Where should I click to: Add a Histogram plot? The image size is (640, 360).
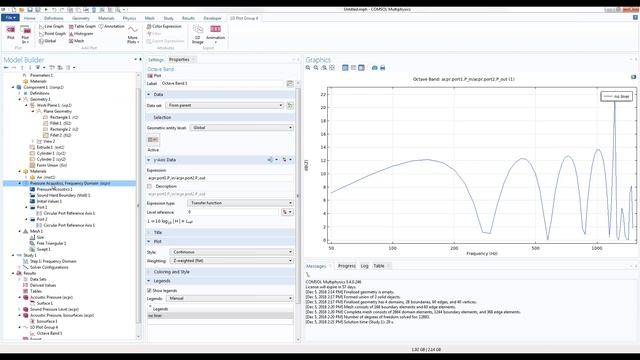81,33
